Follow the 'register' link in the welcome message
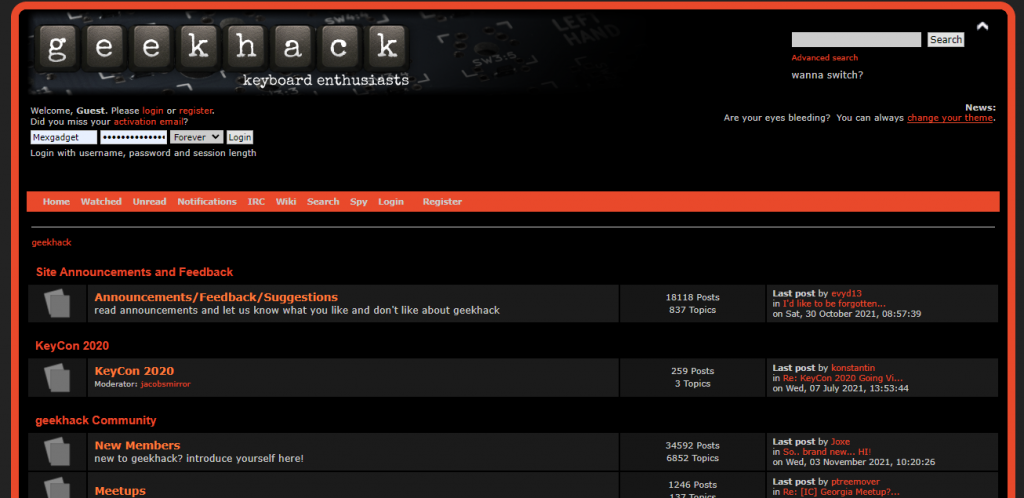 point(196,111)
